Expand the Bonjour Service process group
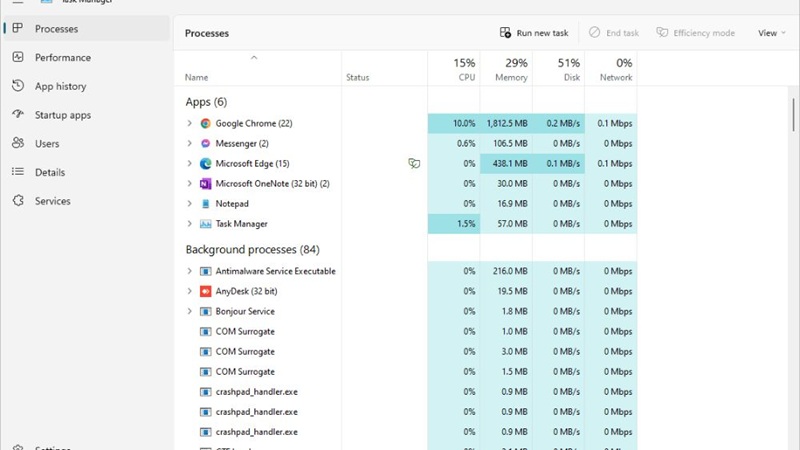Viewport: 800px width, 450px height. pyautogui.click(x=190, y=311)
